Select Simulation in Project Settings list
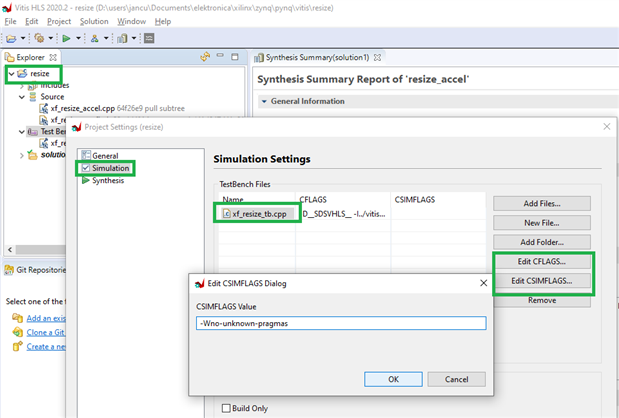The image size is (619, 418). click(112, 168)
